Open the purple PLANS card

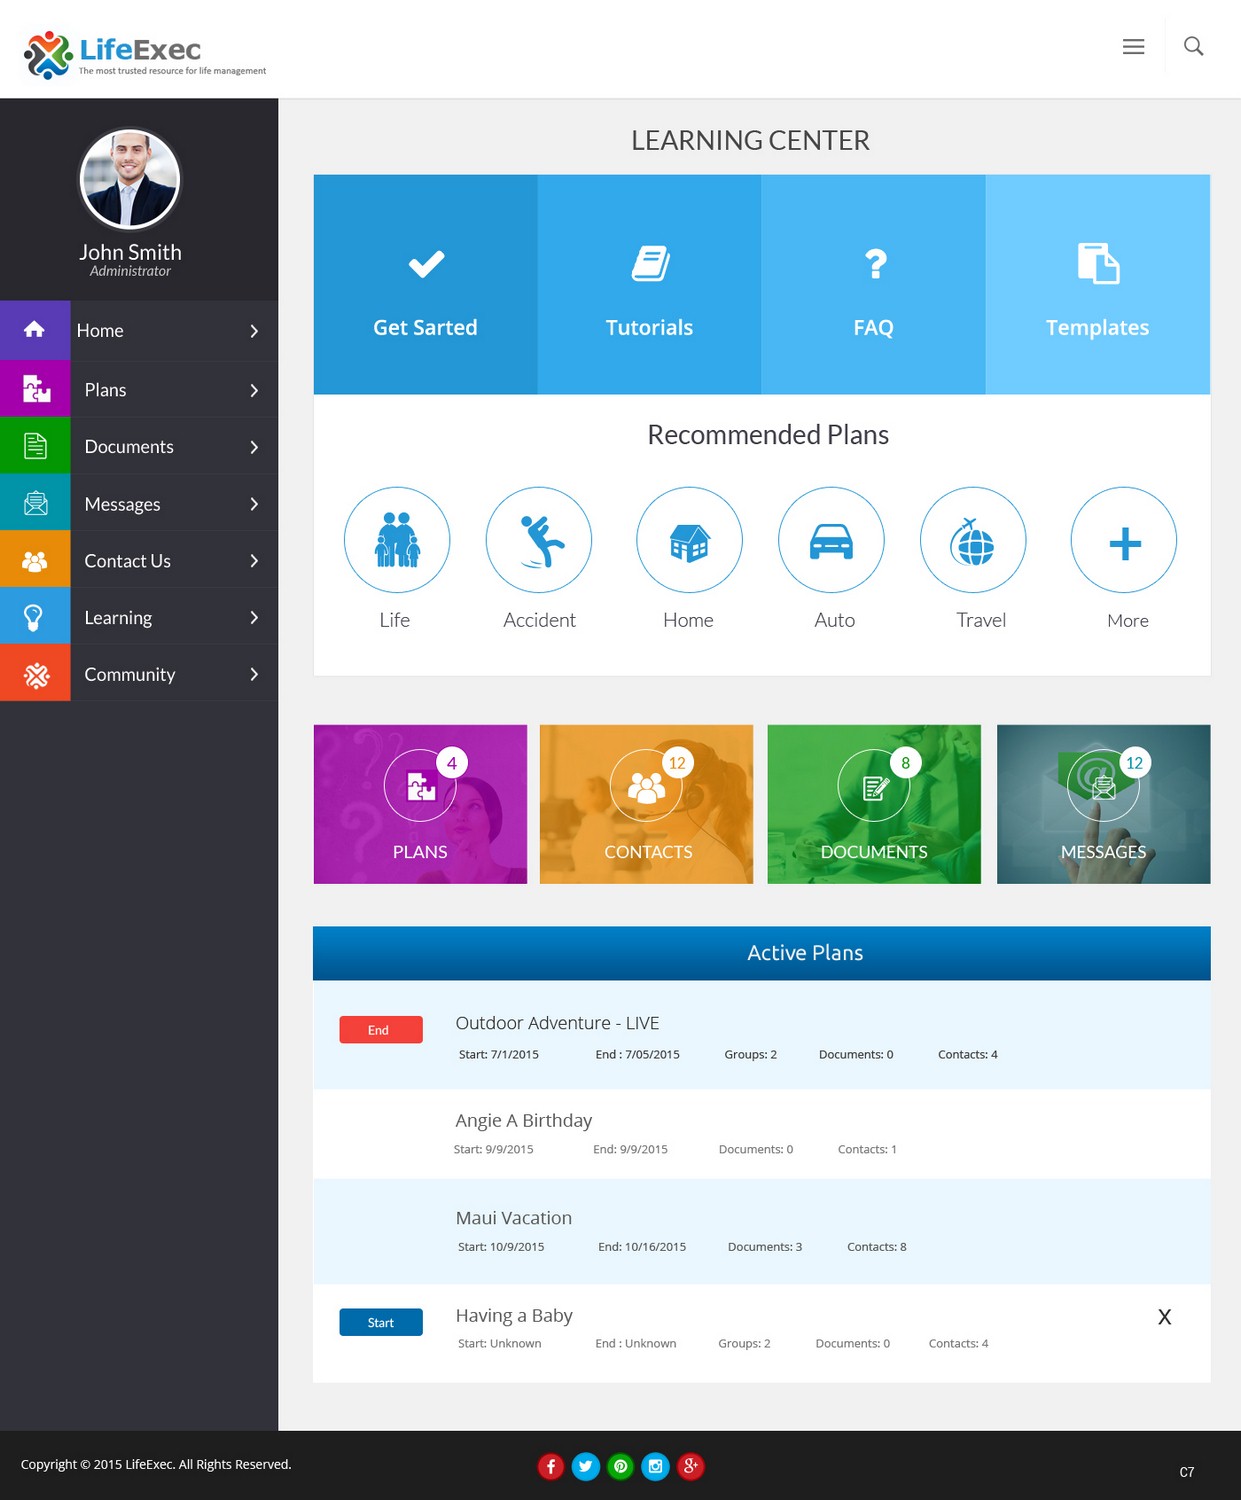click(x=420, y=804)
